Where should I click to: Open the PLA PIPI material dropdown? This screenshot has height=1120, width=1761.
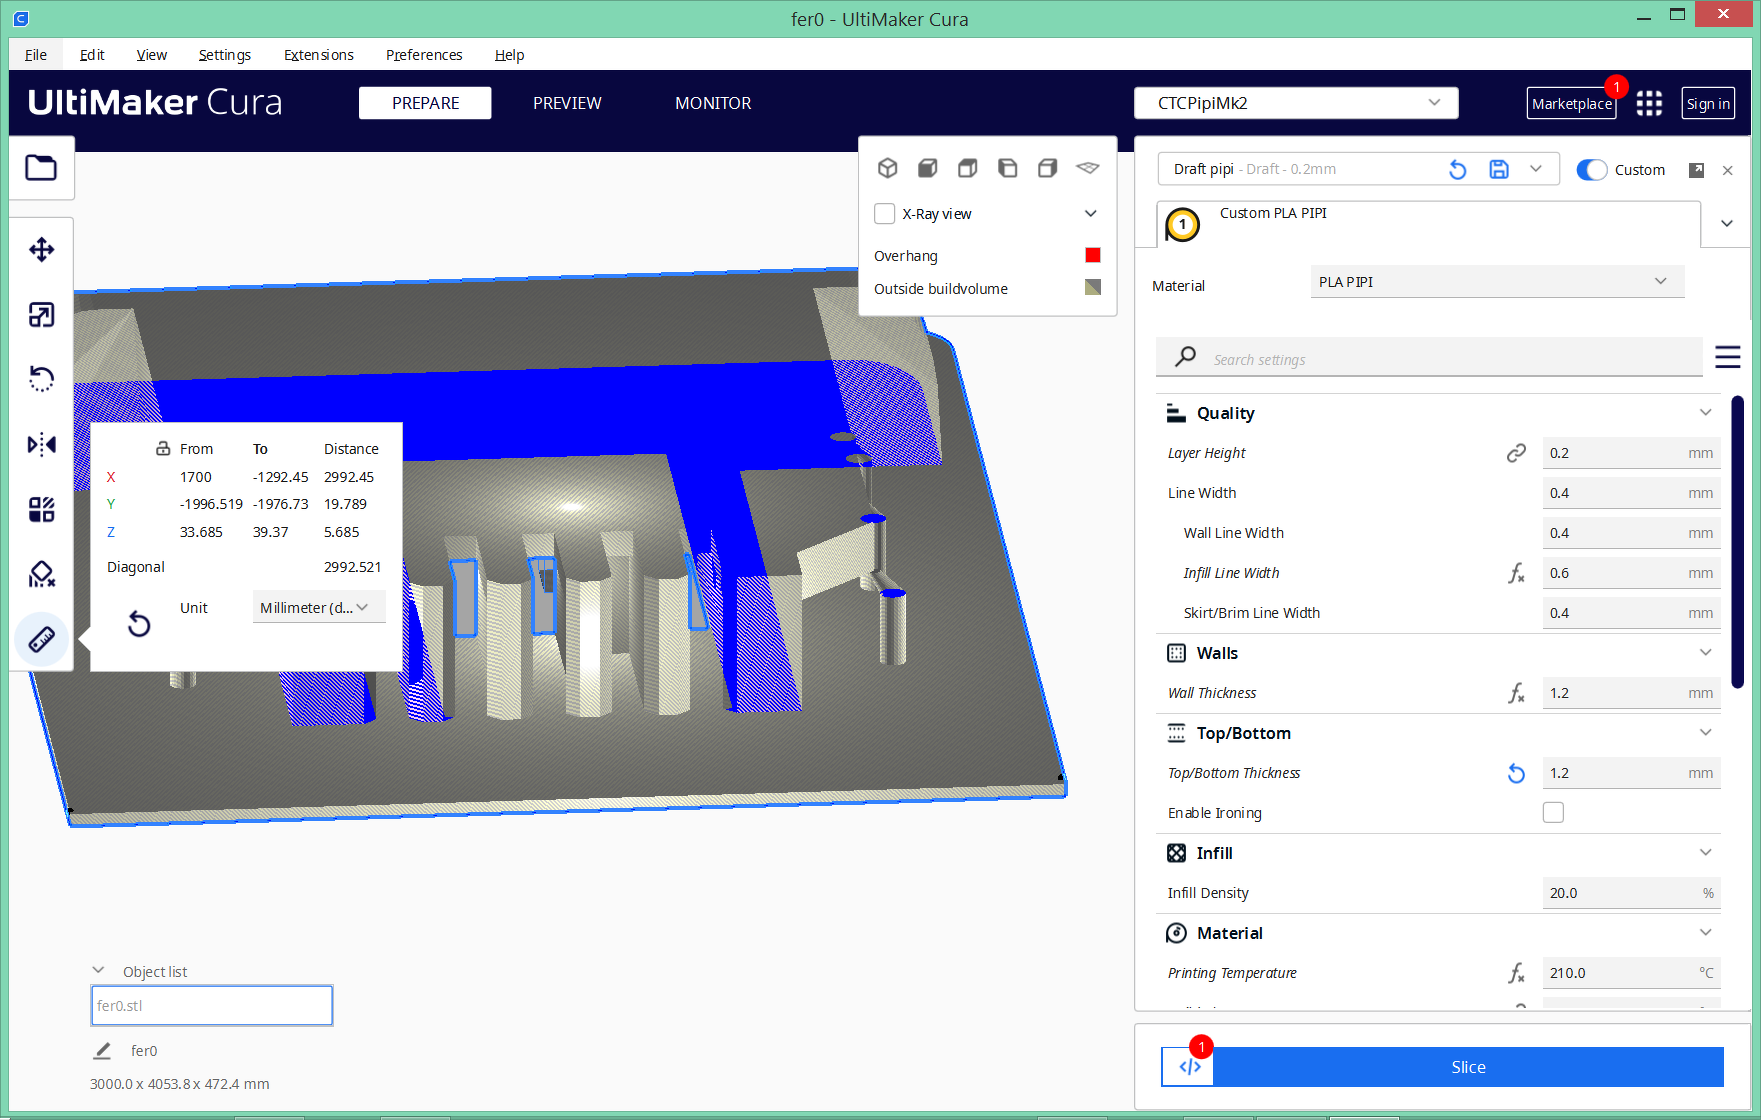[x=1497, y=282]
